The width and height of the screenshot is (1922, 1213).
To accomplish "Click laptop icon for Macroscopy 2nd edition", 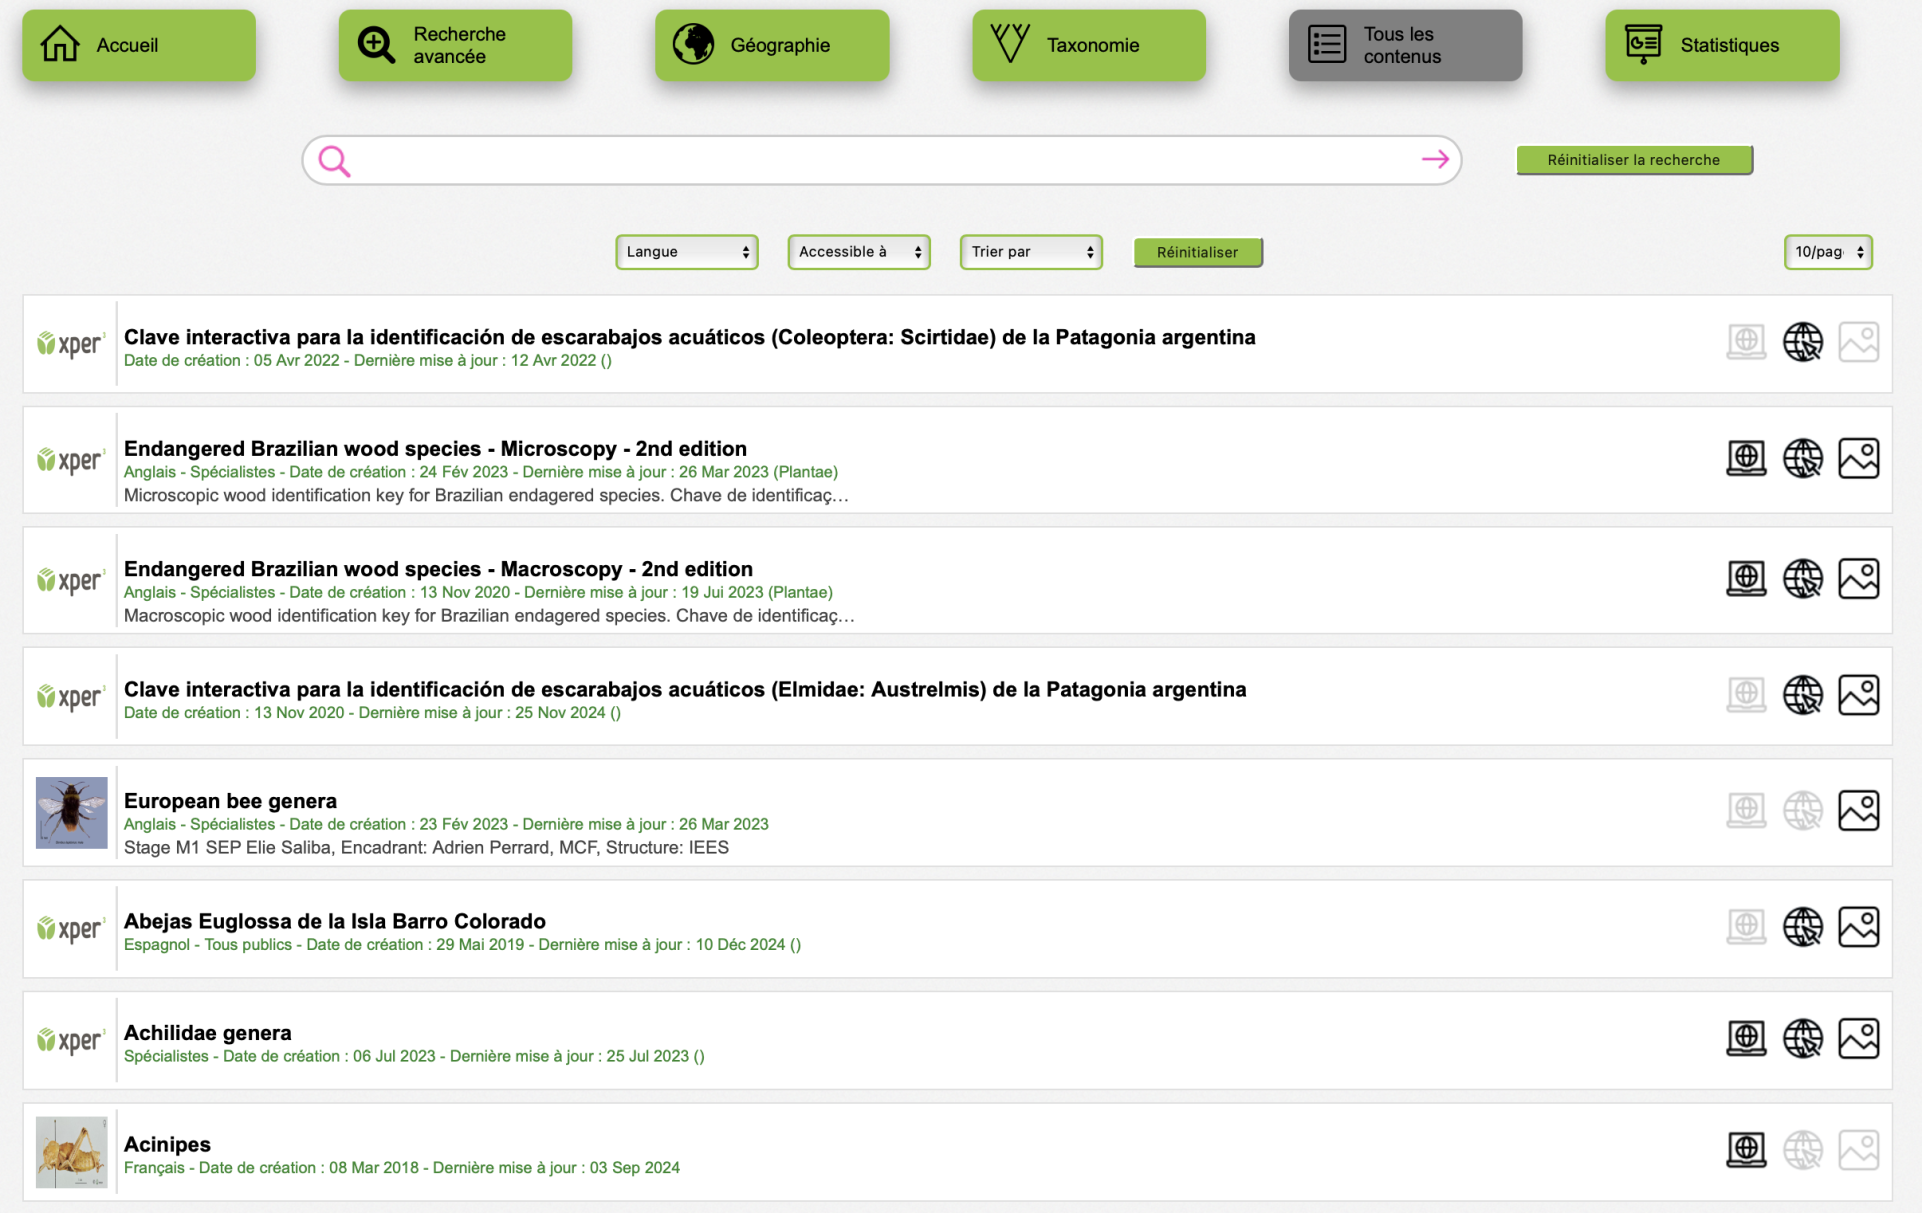I will (x=1746, y=579).
